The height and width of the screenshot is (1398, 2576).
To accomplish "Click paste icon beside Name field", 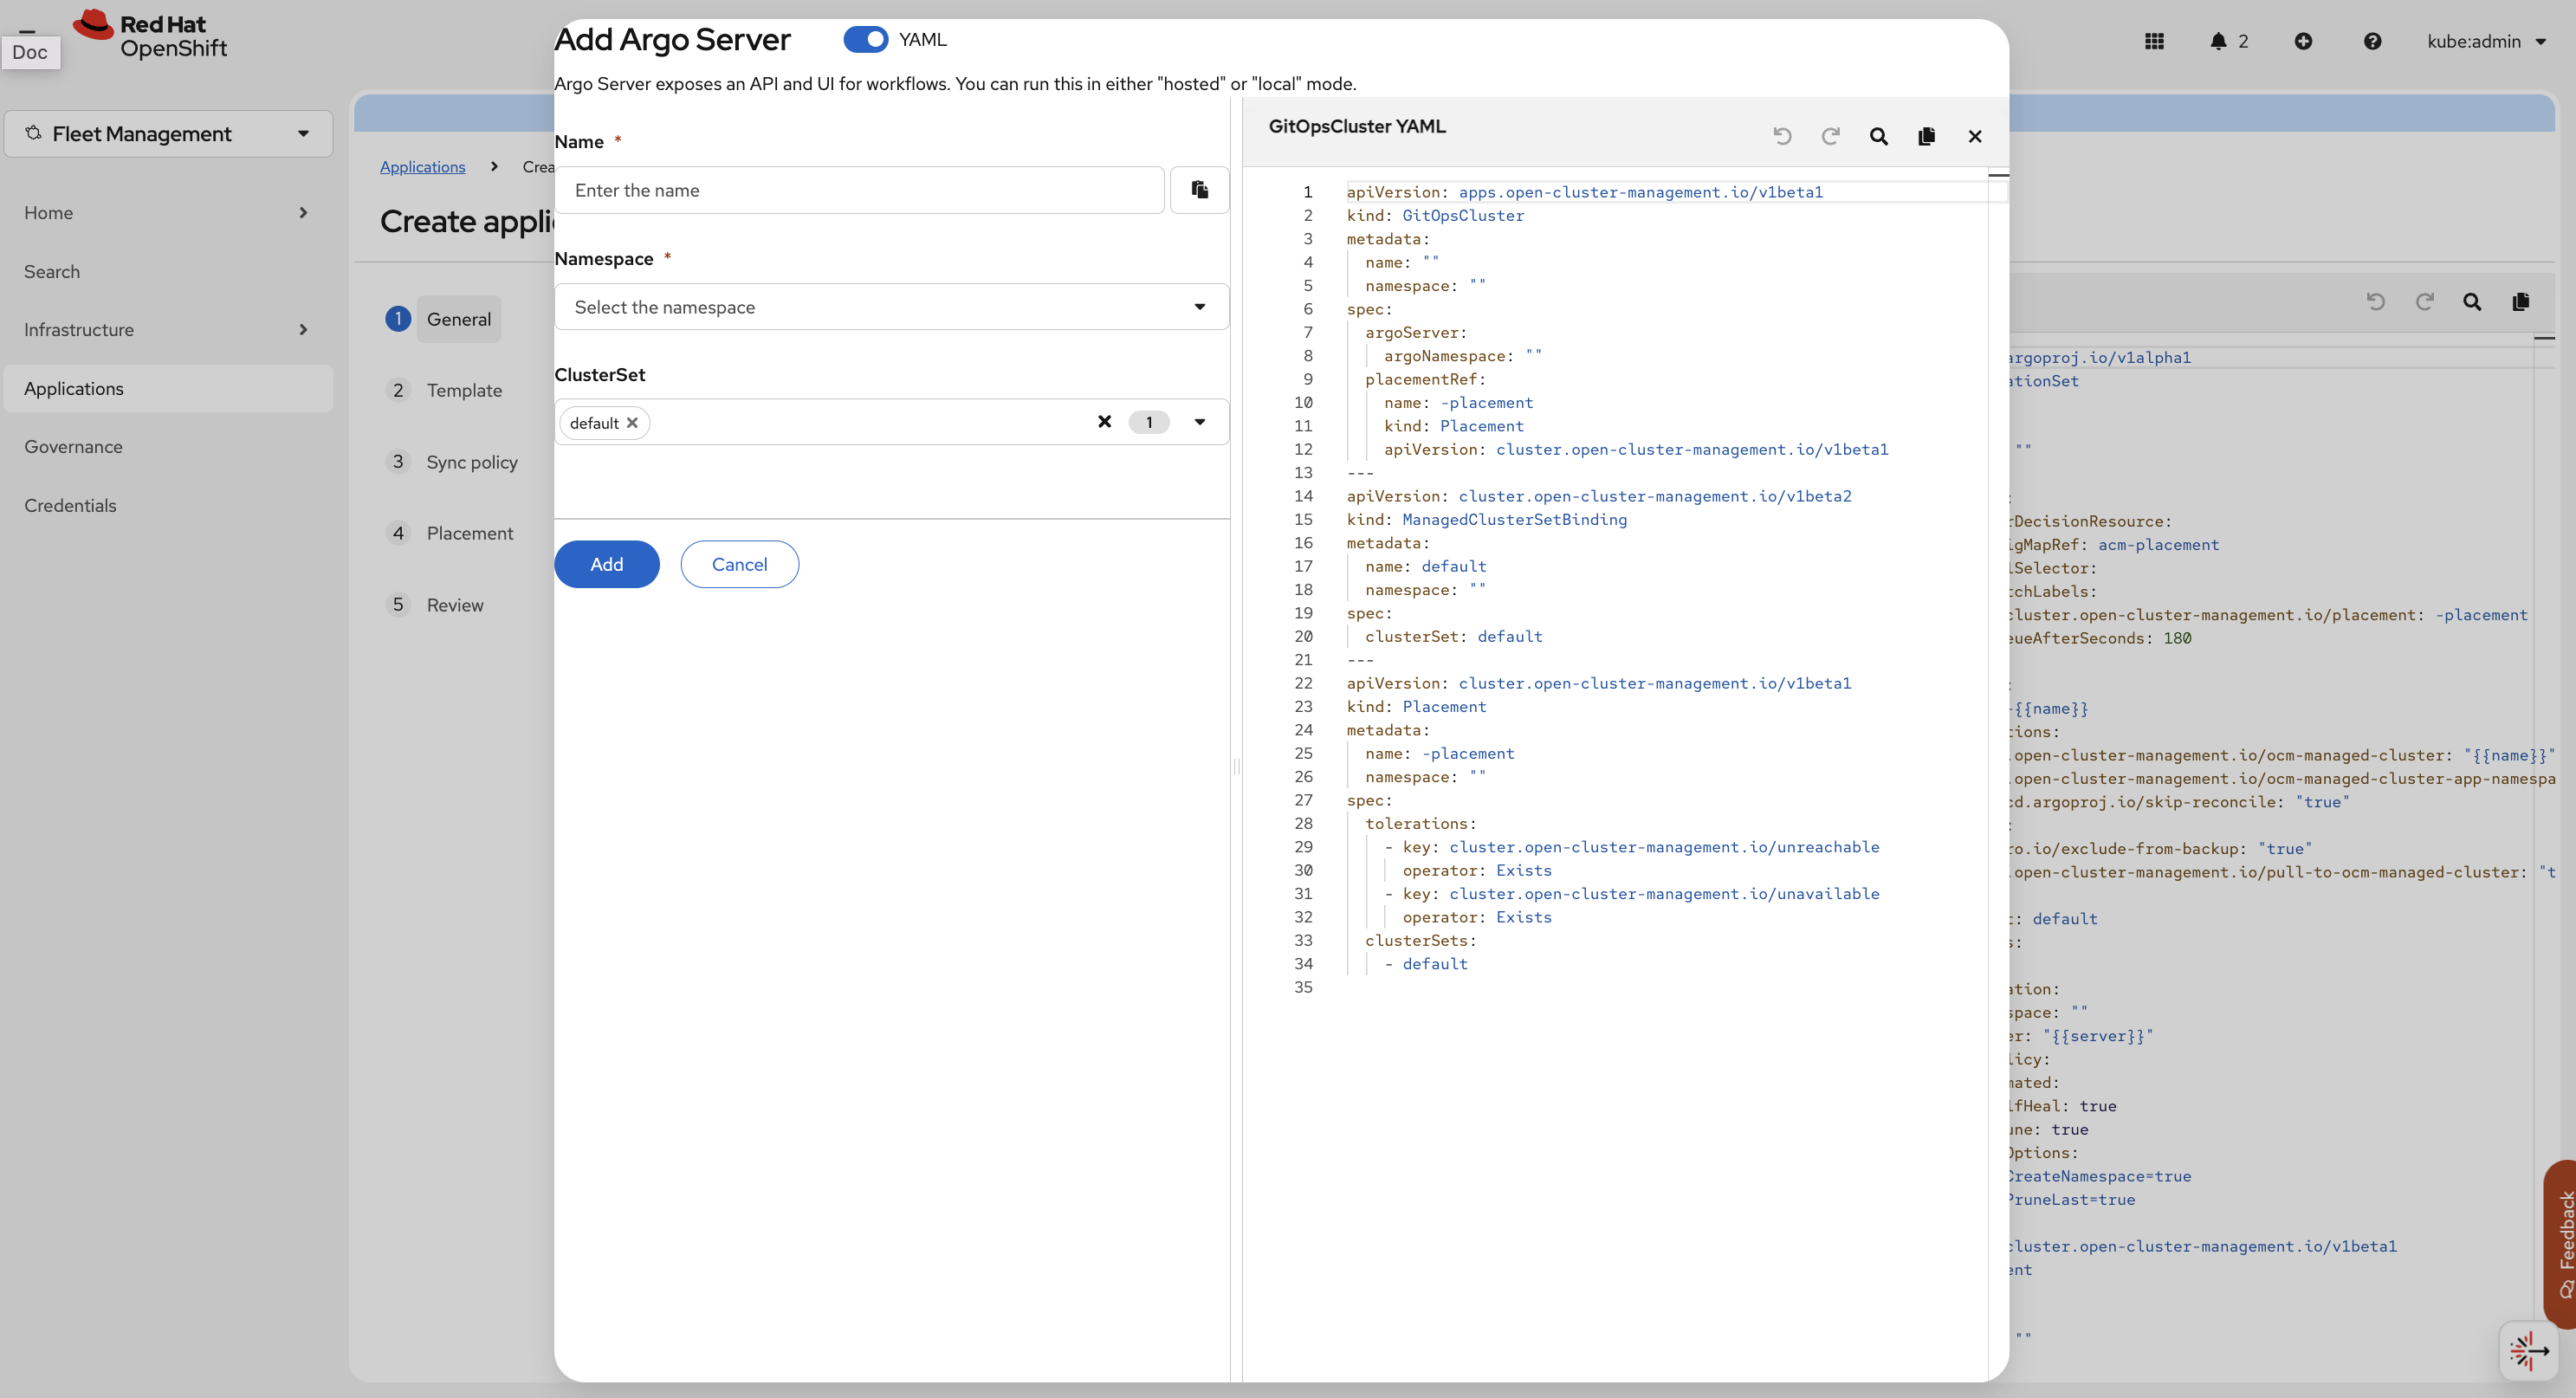I will (1199, 190).
